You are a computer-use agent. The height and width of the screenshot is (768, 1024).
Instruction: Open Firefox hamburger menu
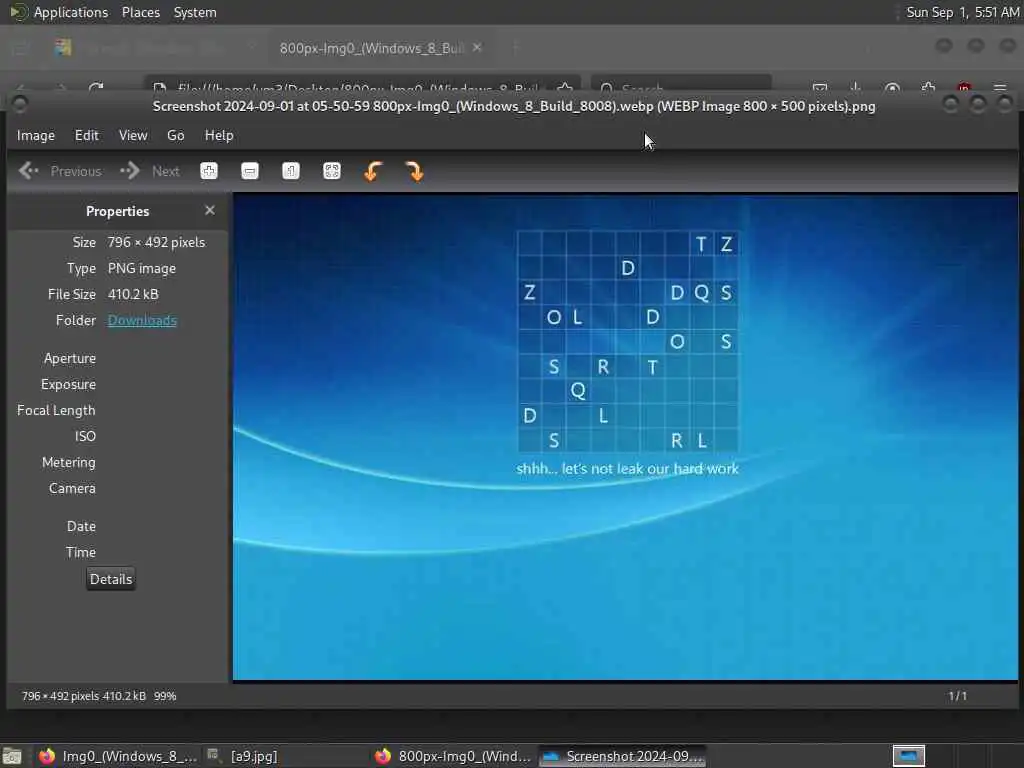[x=1000, y=88]
